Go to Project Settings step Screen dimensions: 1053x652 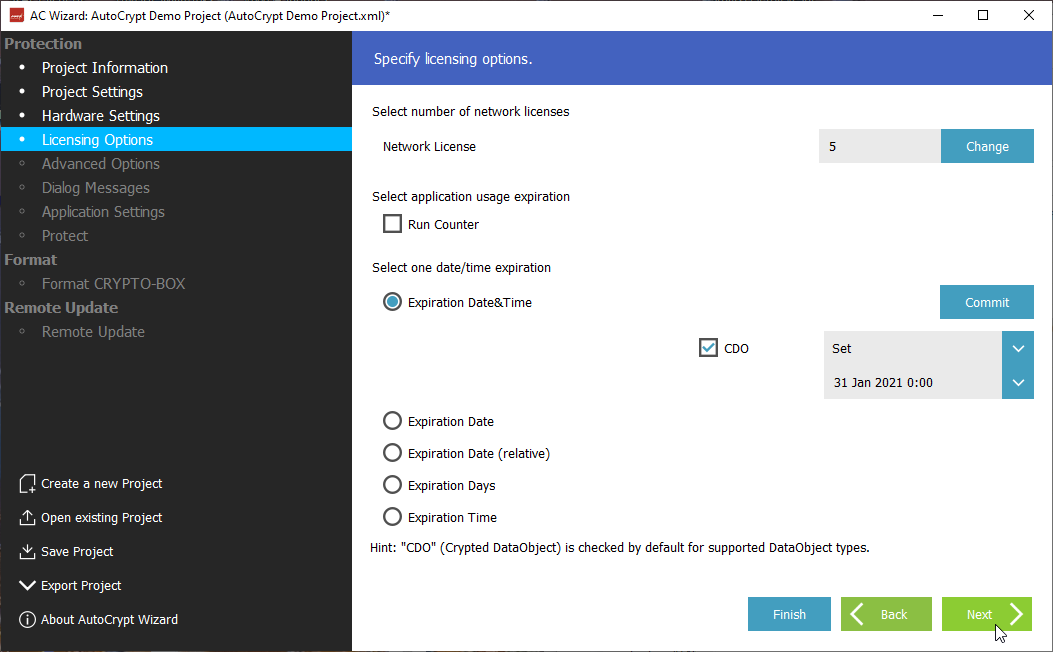coord(92,92)
